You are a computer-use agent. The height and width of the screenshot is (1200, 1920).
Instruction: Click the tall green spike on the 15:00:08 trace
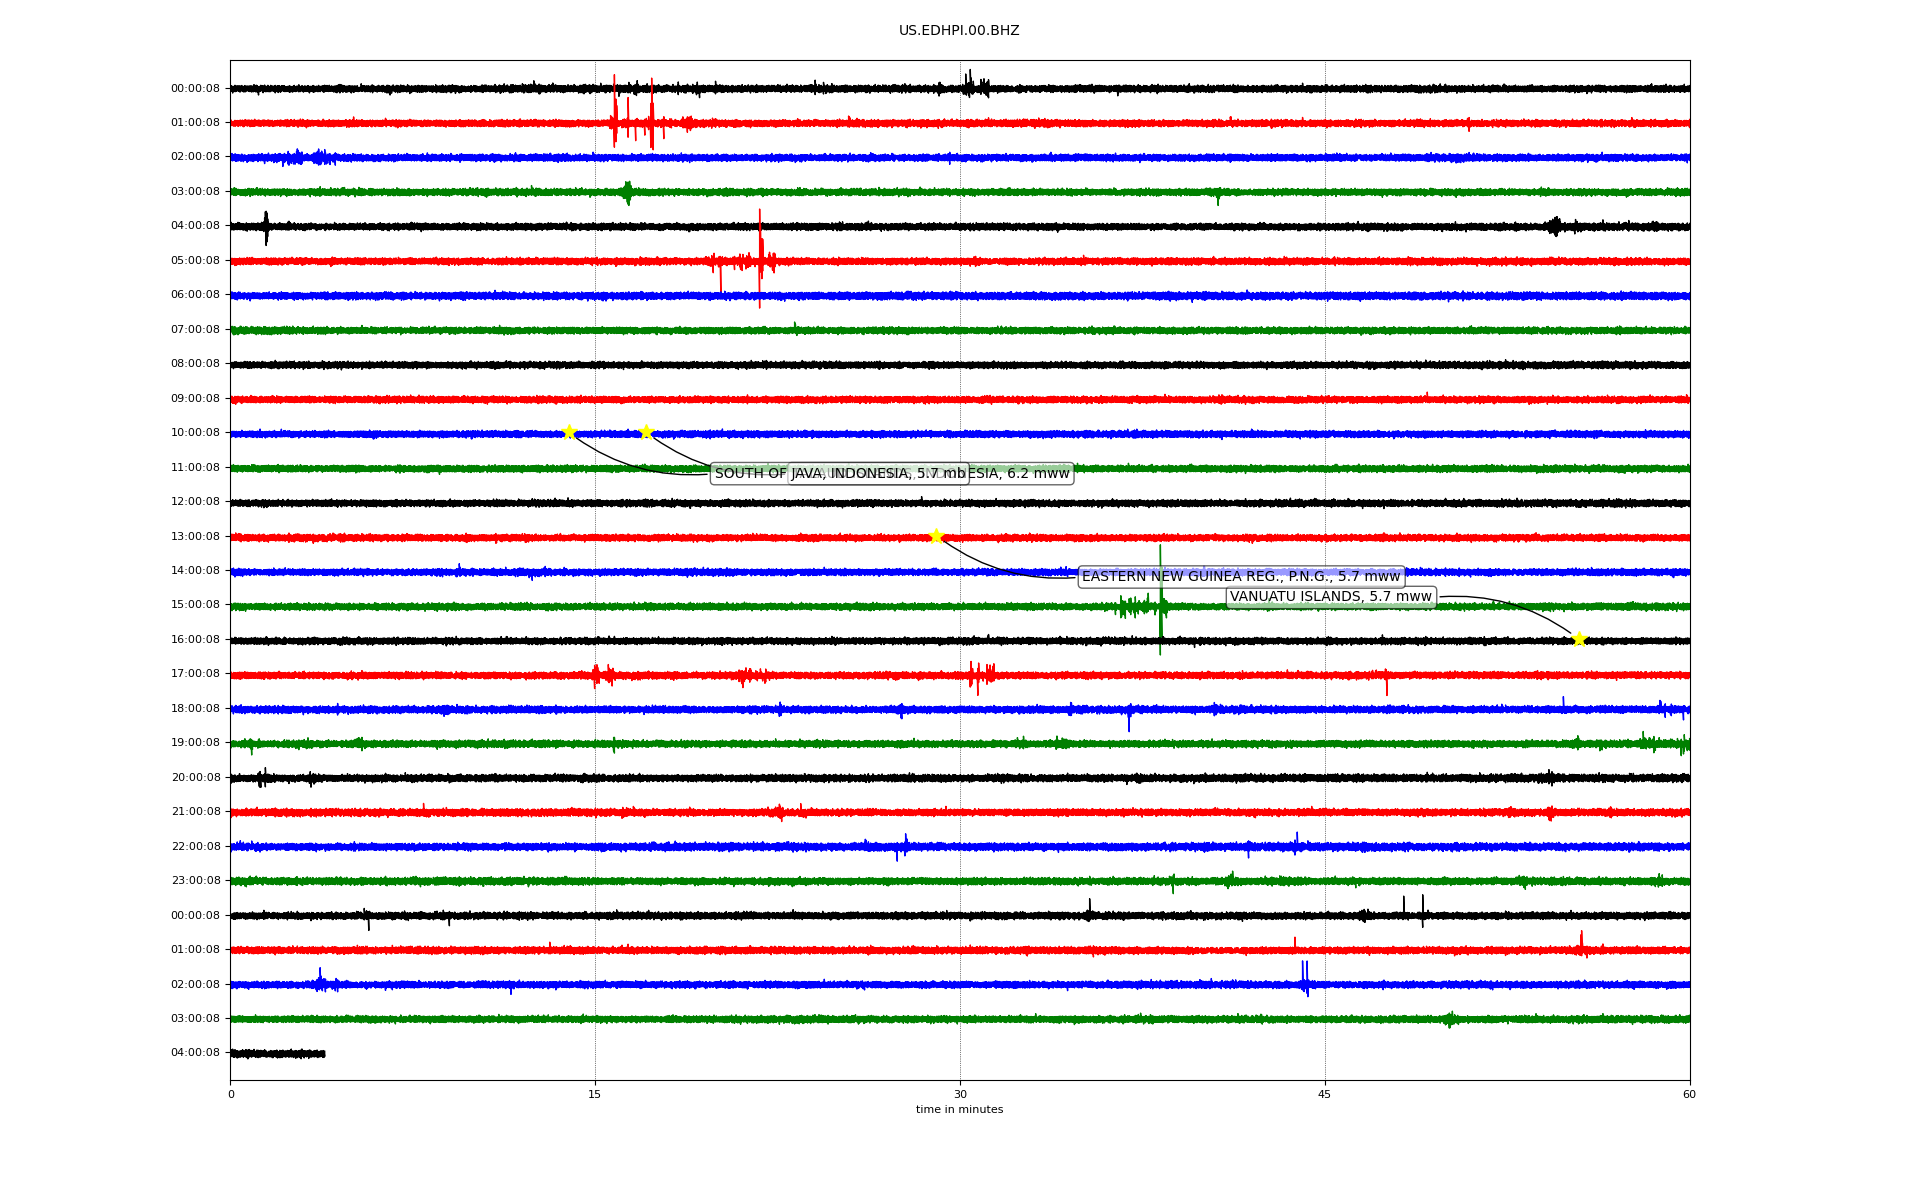[x=1160, y=600]
